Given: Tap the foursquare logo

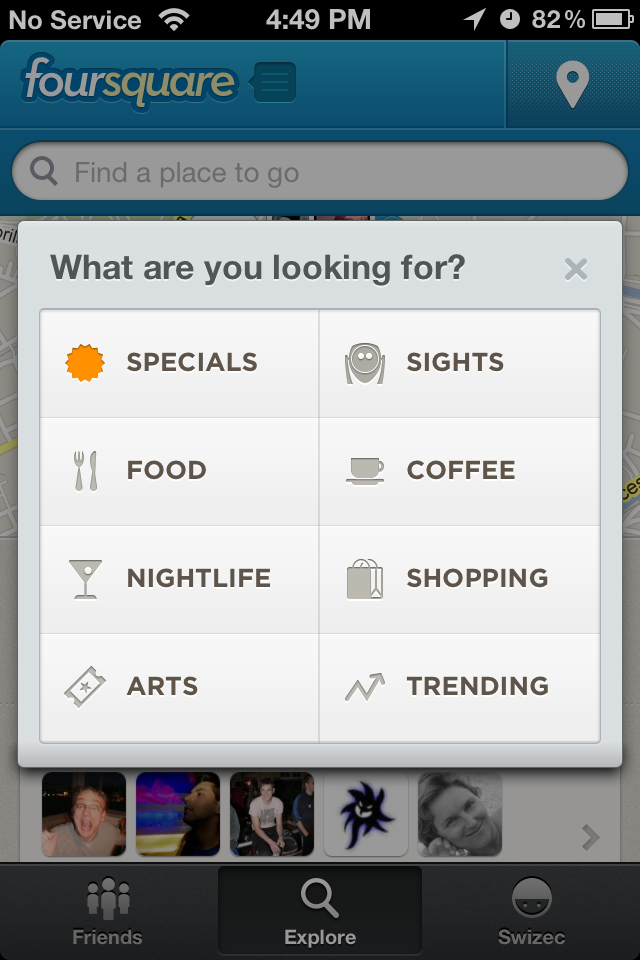Looking at the screenshot, I should click(129, 81).
